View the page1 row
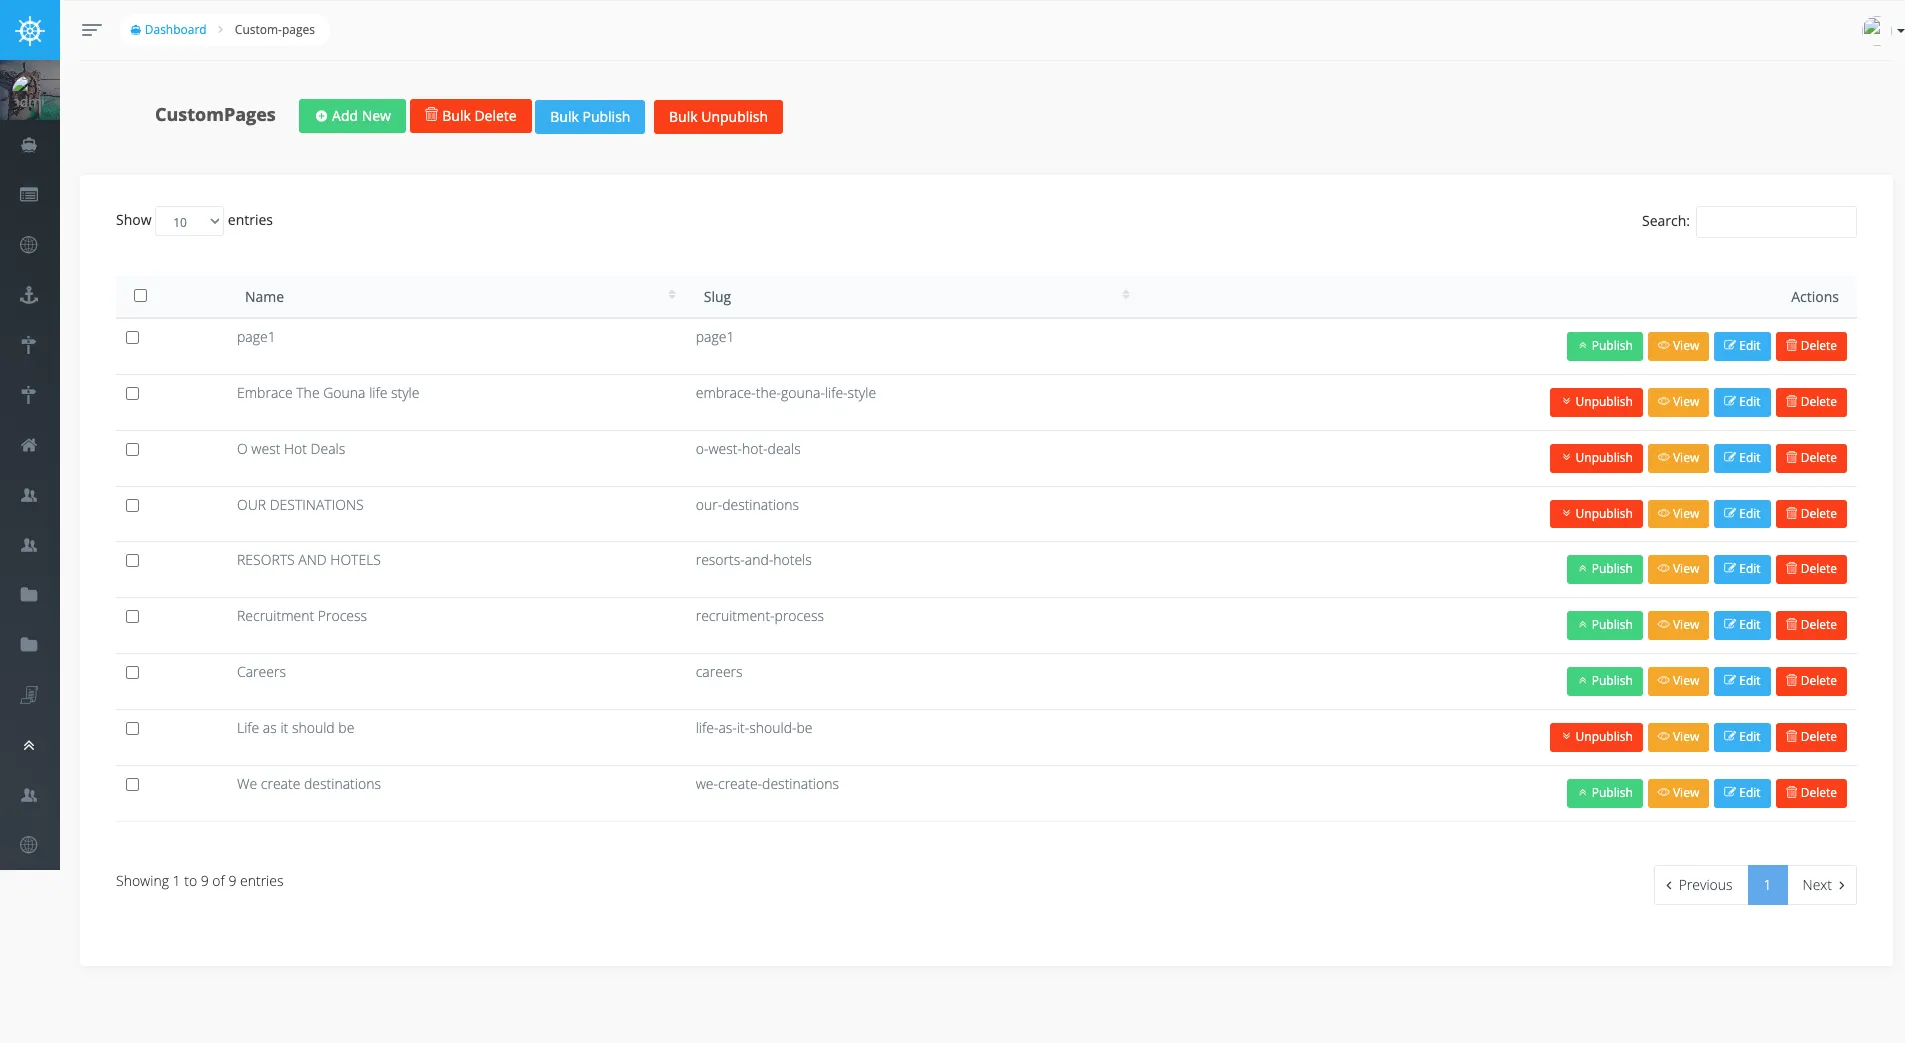The image size is (1905, 1043). [x=1678, y=346]
